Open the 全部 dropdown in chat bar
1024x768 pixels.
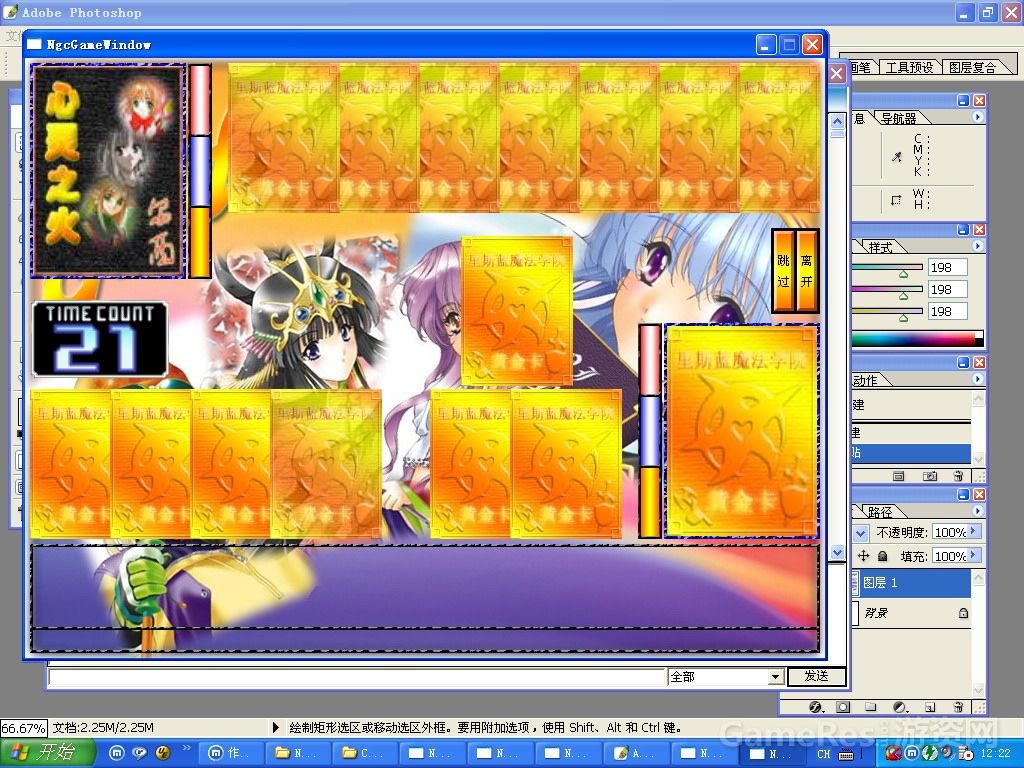pos(775,677)
